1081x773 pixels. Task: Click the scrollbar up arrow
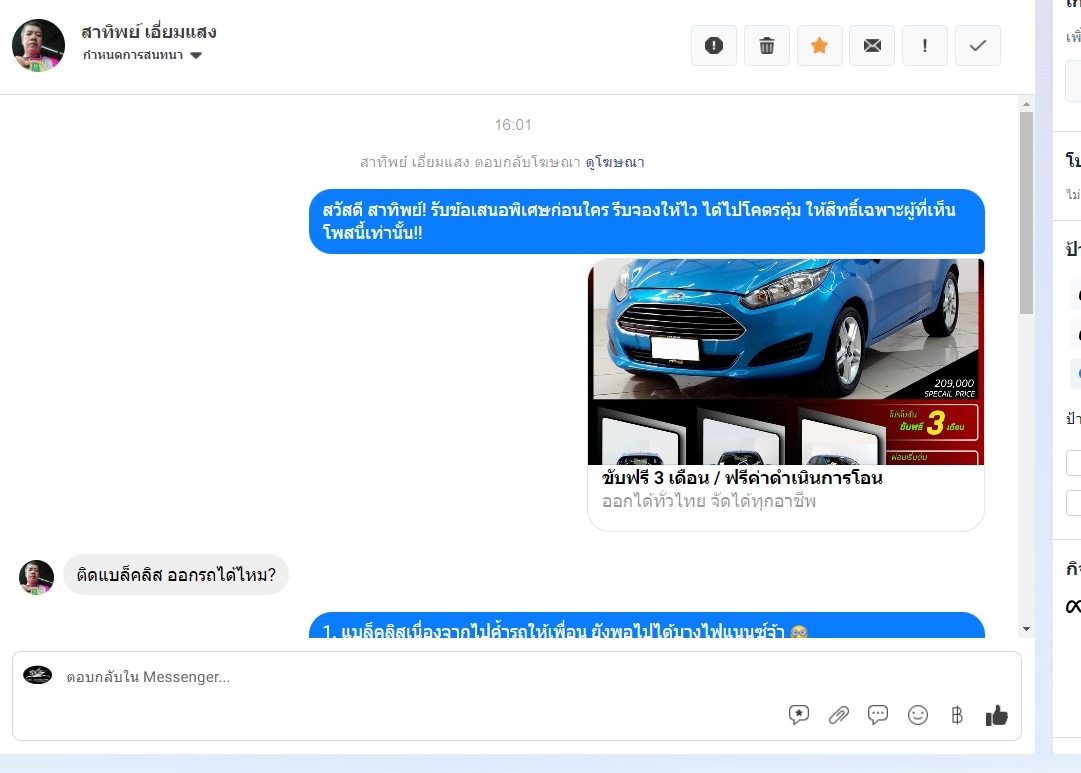pyautogui.click(x=1027, y=105)
